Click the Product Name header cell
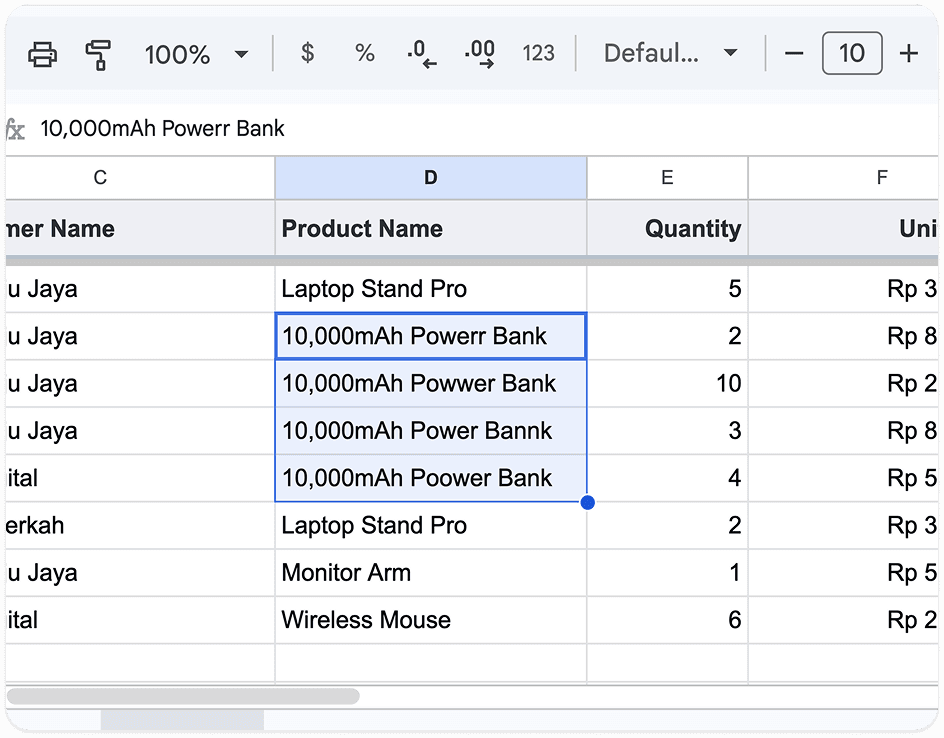Viewport: 944px width, 738px height. coord(430,229)
